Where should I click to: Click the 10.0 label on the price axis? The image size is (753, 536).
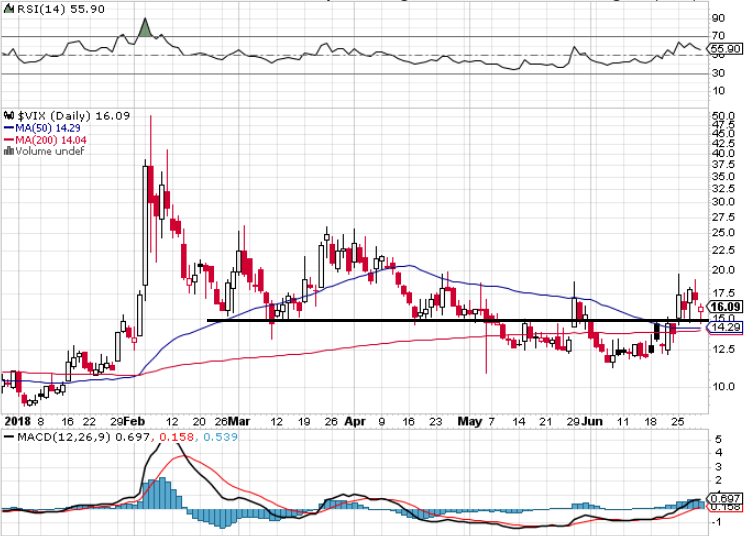pos(724,387)
